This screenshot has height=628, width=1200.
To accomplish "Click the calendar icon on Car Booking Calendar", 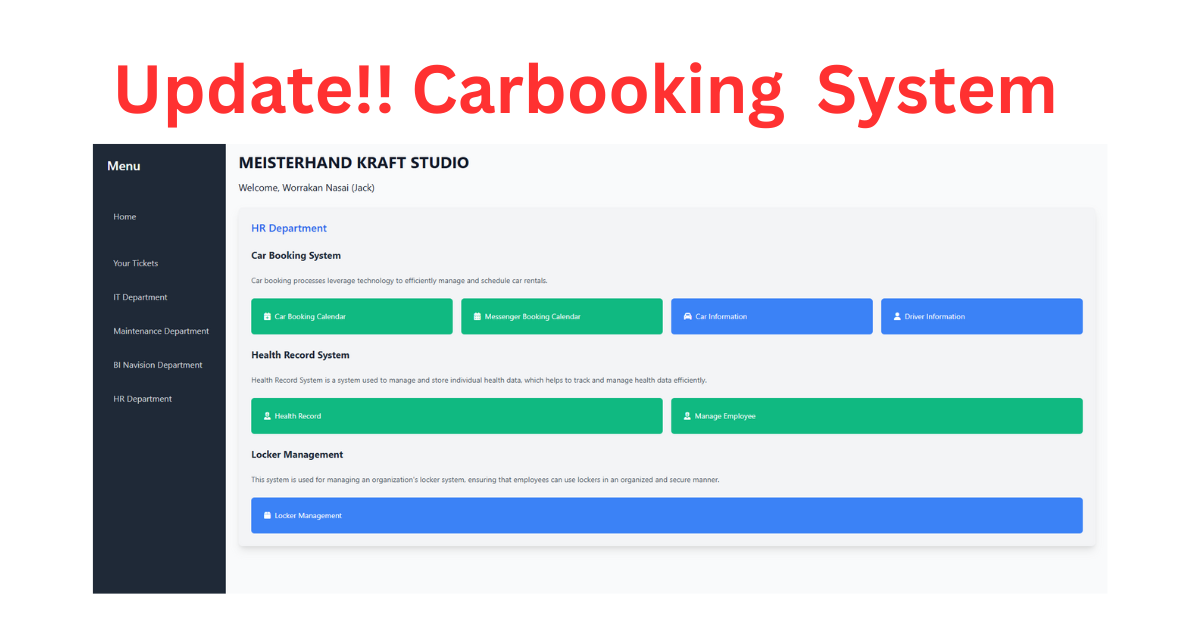I will tap(267, 317).
